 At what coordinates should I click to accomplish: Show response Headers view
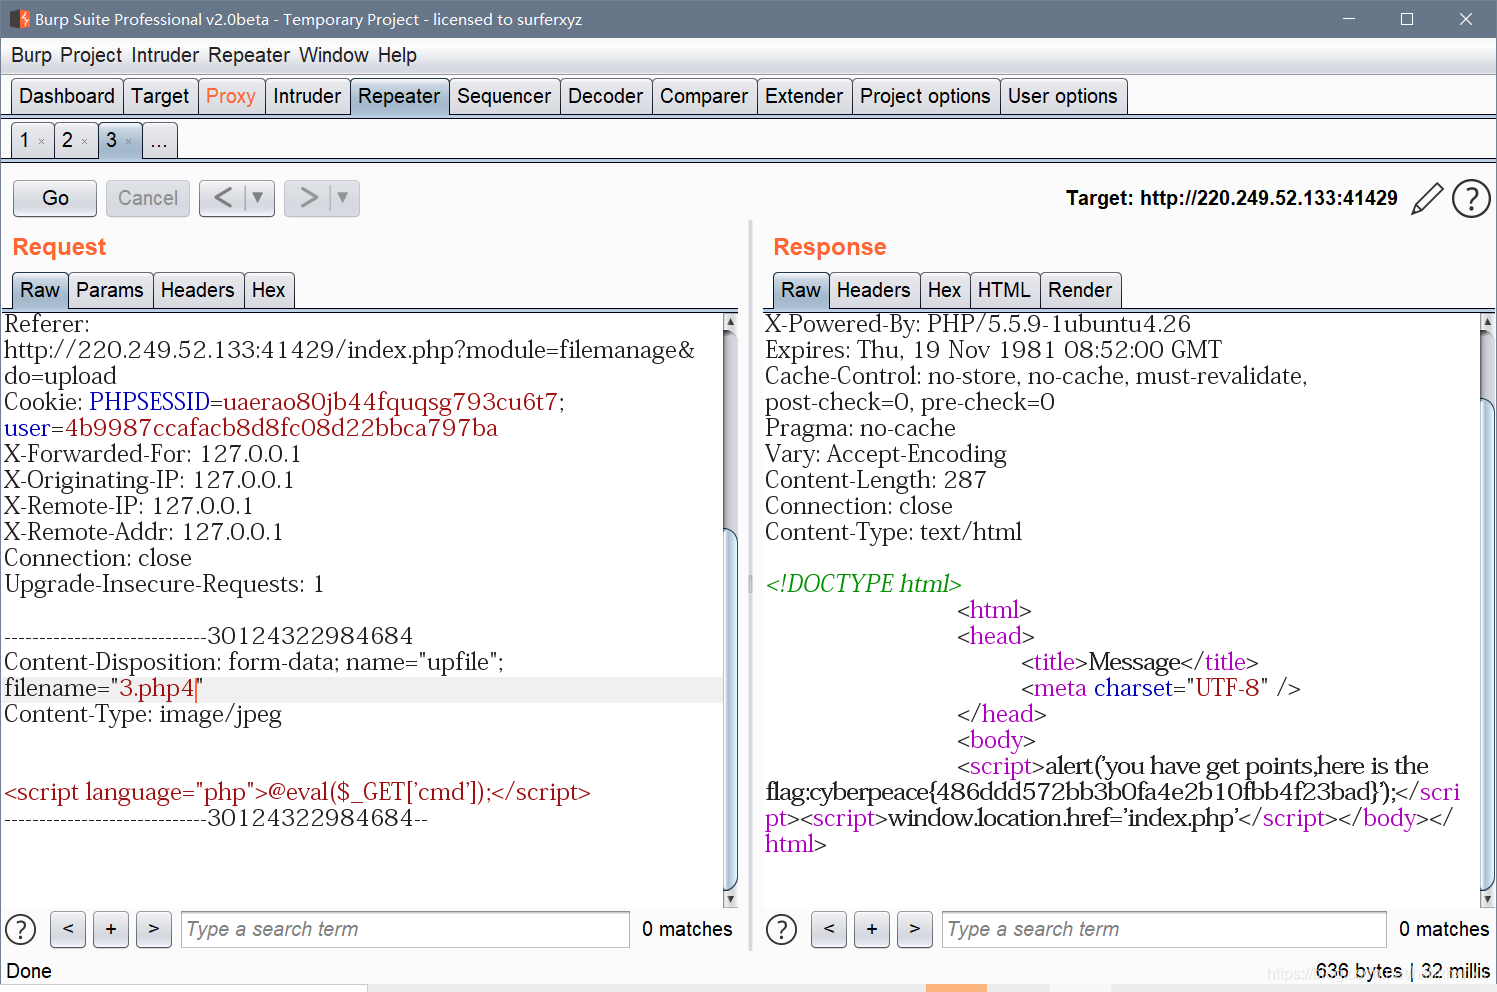click(874, 290)
